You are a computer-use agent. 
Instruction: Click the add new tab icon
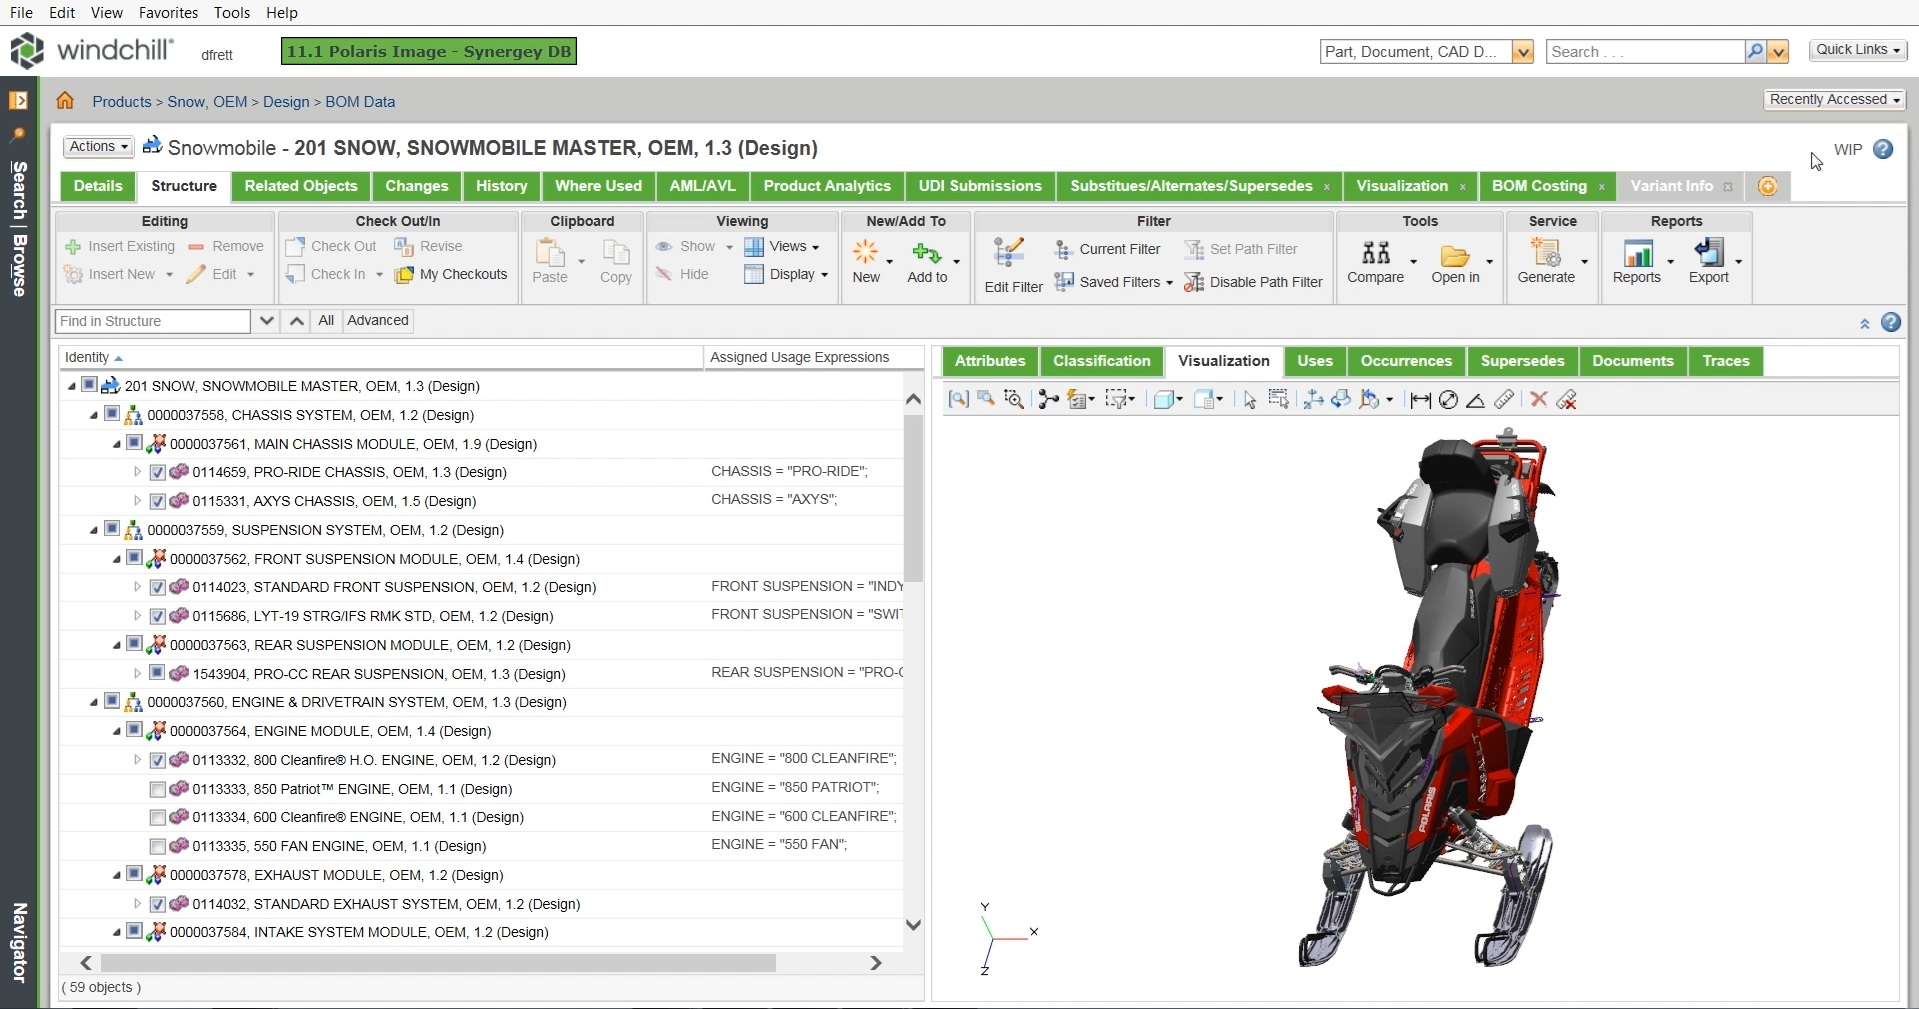coord(1768,186)
